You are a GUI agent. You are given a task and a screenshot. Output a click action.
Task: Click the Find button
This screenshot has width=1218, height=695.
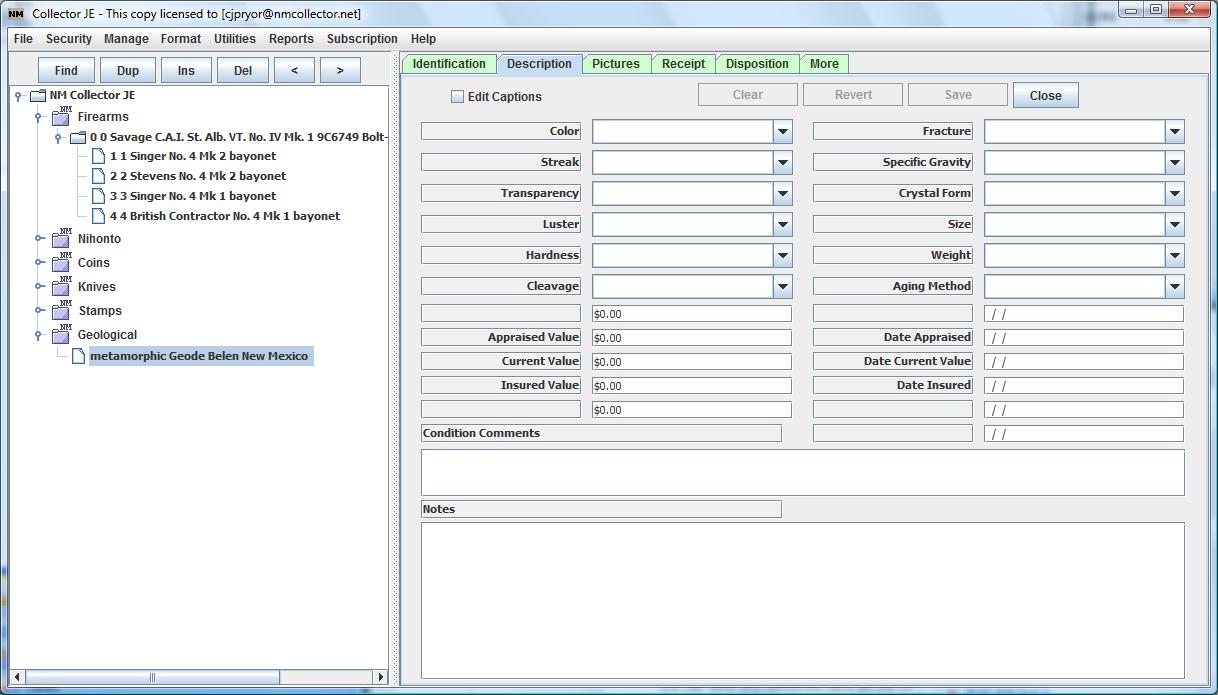click(66, 70)
